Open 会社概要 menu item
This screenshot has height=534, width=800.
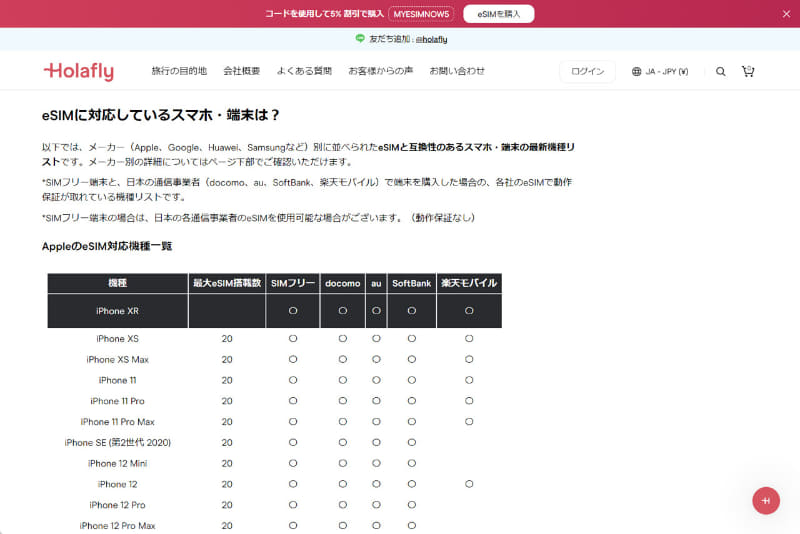tap(242, 71)
